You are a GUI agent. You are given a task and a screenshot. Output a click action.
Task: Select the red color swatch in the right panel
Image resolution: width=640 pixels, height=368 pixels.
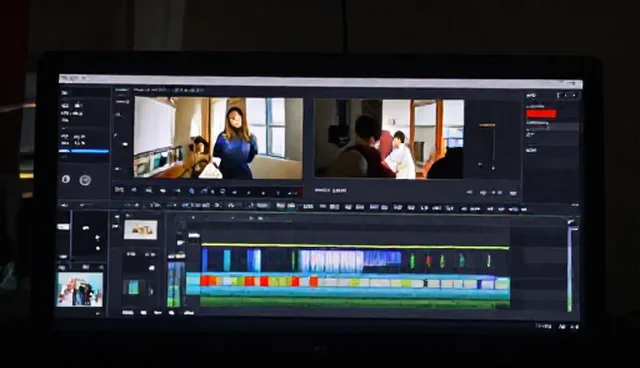coord(541,114)
